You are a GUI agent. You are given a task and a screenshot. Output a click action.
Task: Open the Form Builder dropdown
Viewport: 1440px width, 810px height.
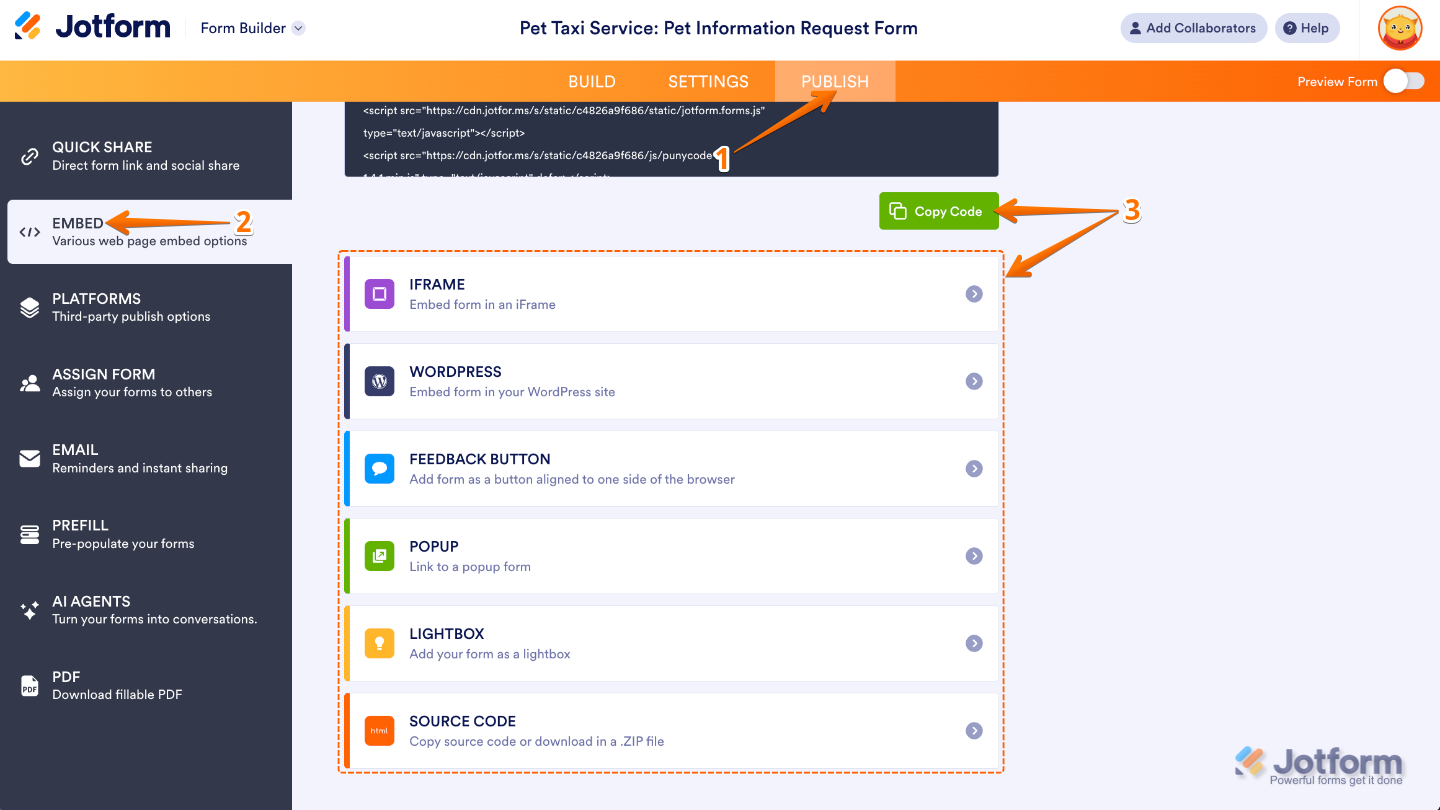click(x=251, y=28)
